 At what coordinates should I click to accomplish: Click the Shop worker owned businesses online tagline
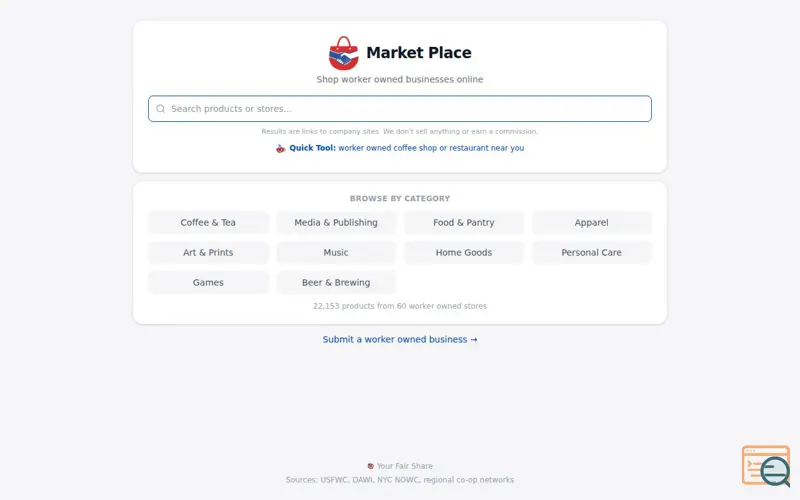pos(400,80)
